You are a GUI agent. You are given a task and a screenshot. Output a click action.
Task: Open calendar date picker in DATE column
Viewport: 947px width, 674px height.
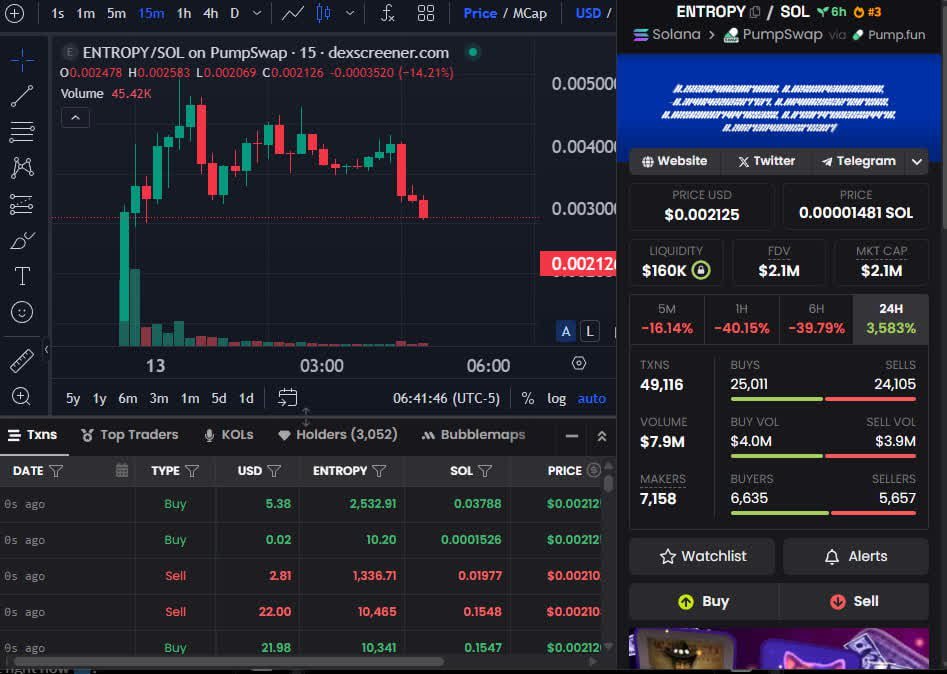coord(121,470)
